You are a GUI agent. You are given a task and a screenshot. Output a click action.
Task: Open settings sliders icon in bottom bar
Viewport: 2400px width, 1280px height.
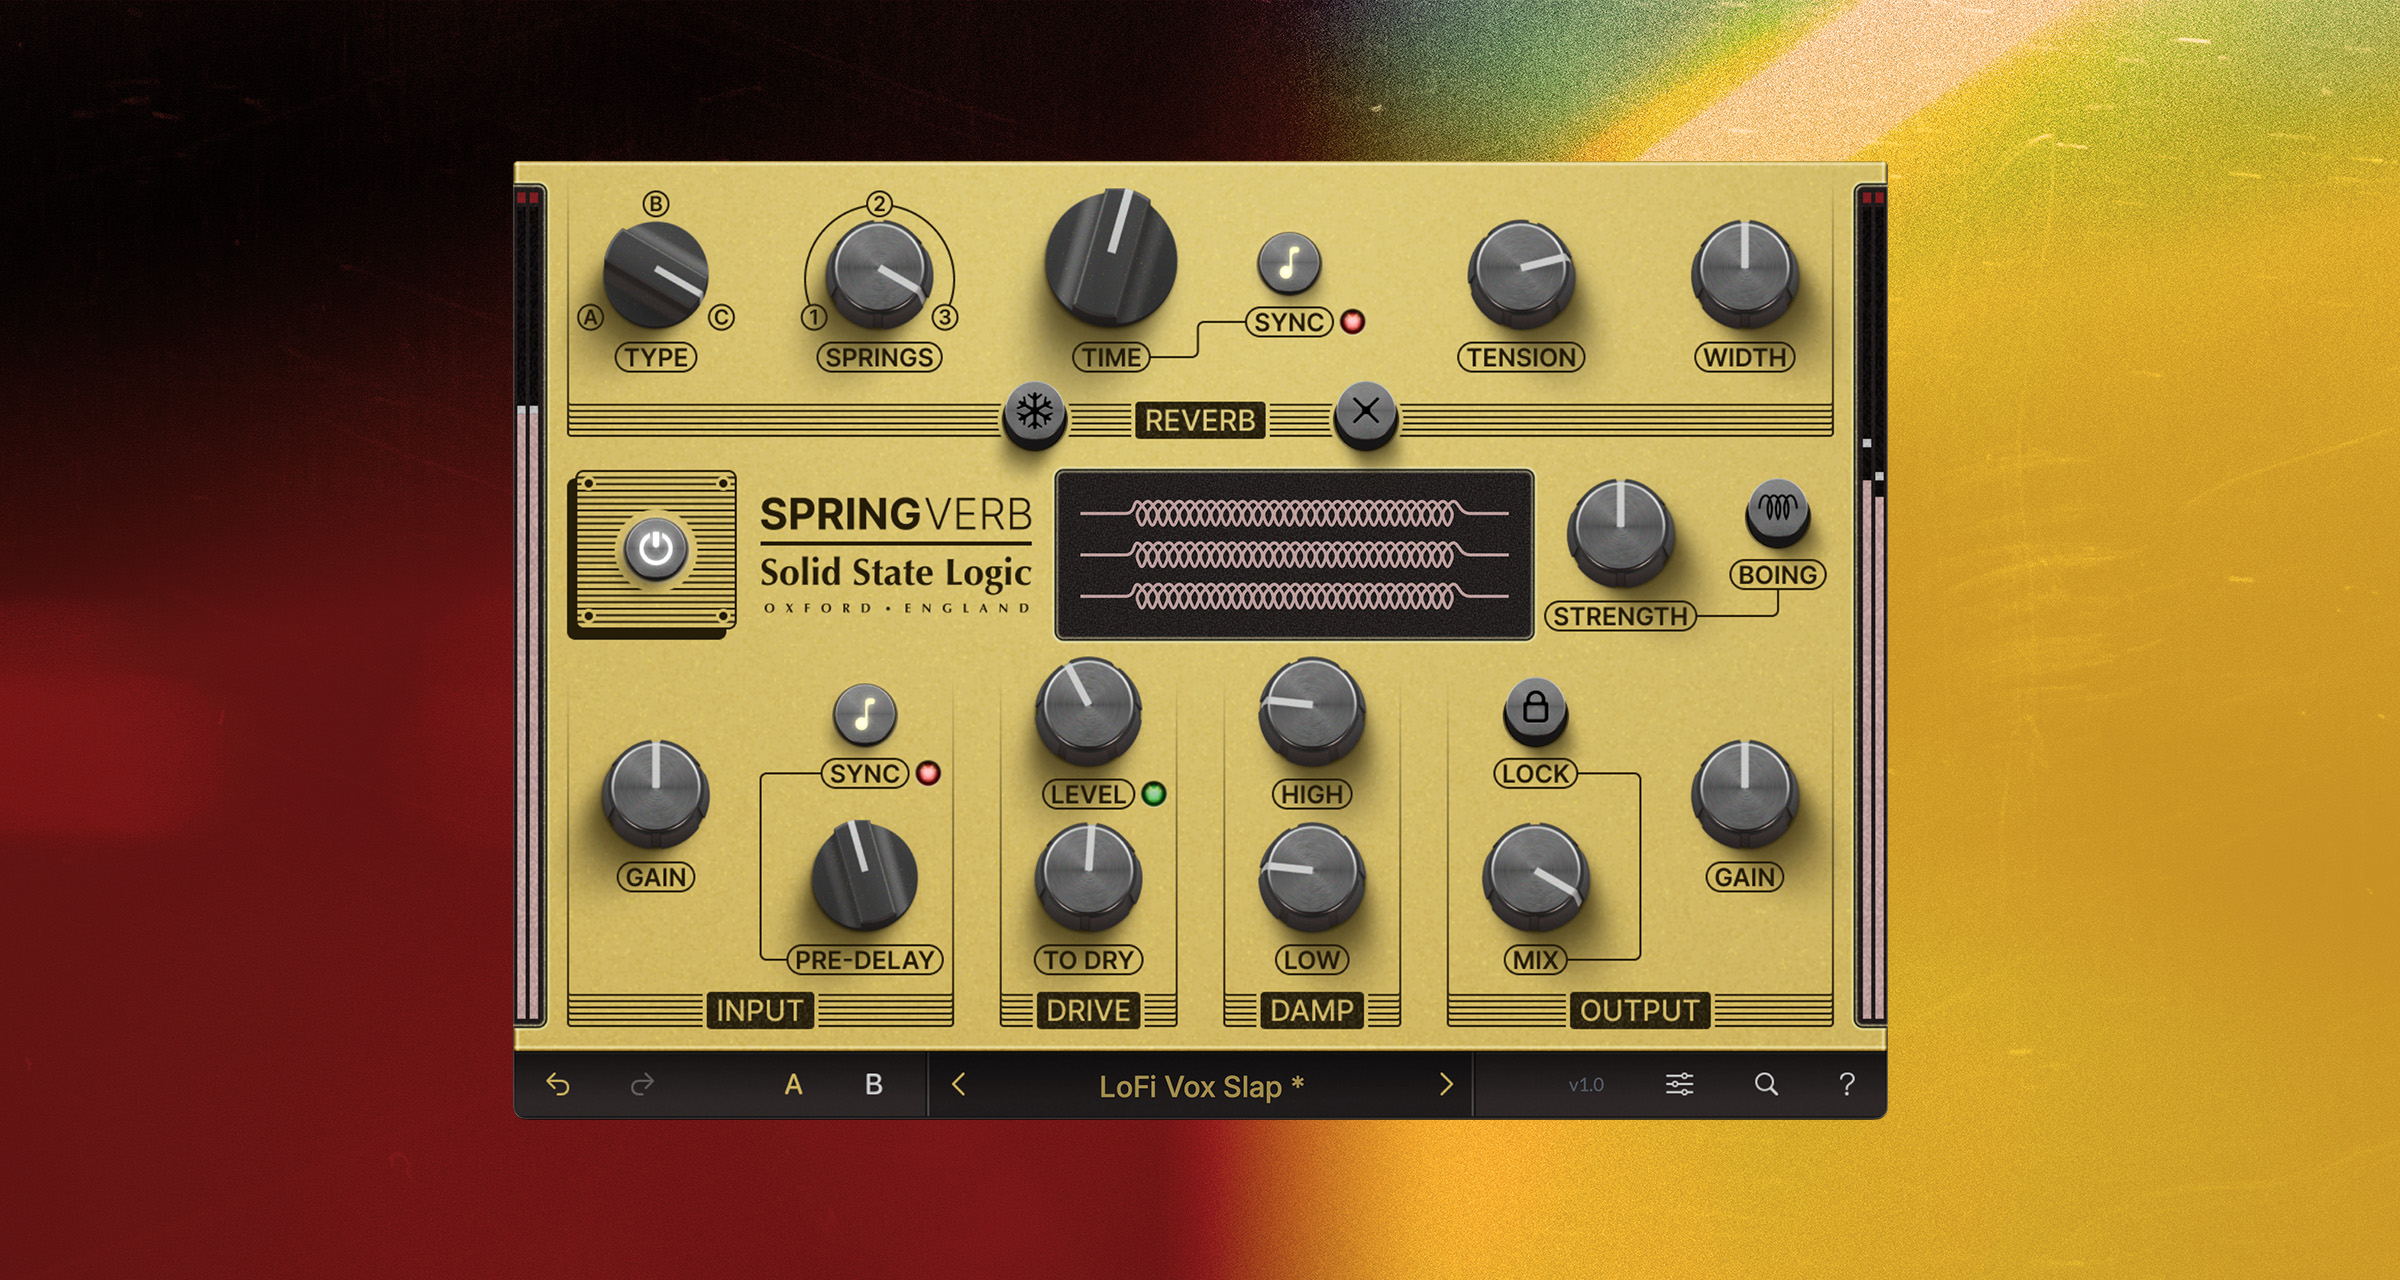(1679, 1085)
